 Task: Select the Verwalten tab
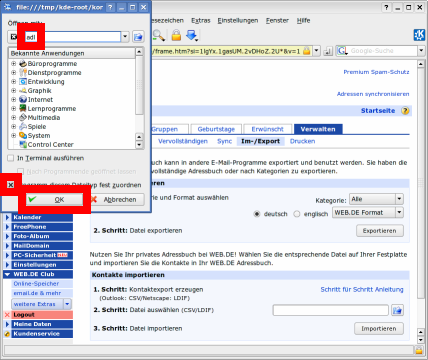point(318,129)
